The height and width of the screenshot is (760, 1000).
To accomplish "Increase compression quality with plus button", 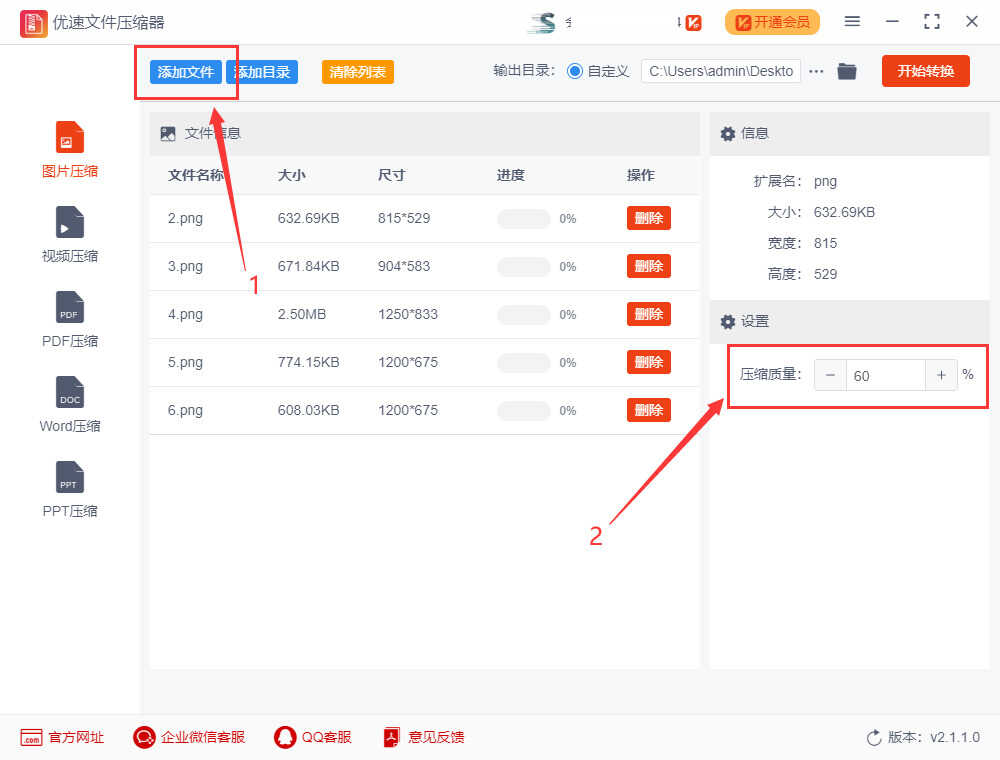I will point(941,375).
